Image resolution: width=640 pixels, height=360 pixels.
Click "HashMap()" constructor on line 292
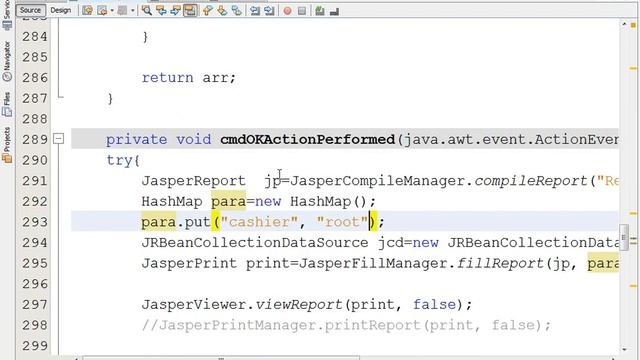point(328,201)
